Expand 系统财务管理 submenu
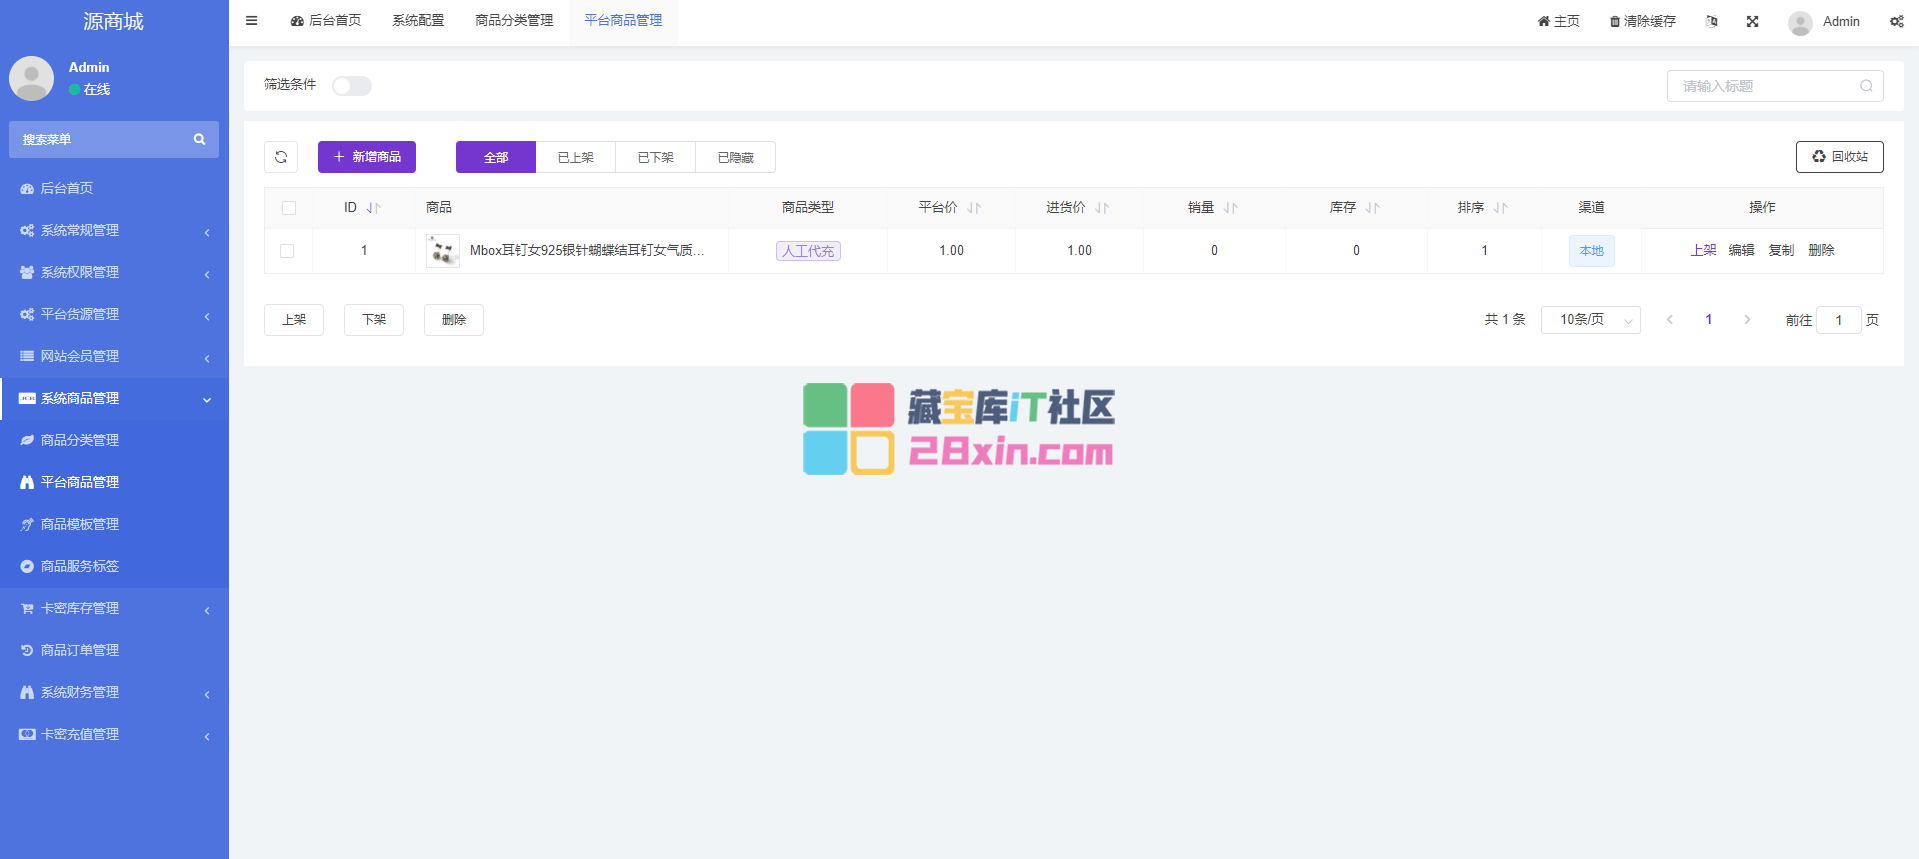This screenshot has height=859, width=1919. (114, 692)
